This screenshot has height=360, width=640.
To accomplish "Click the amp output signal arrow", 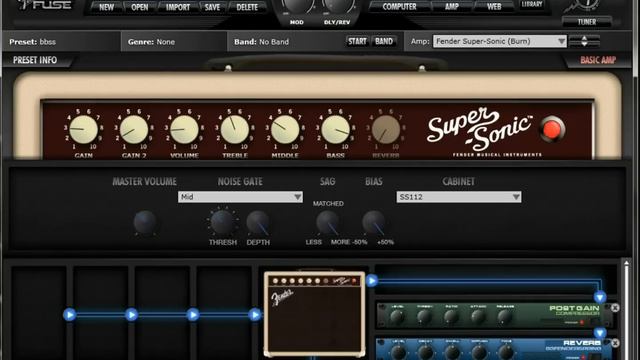I will tap(371, 281).
